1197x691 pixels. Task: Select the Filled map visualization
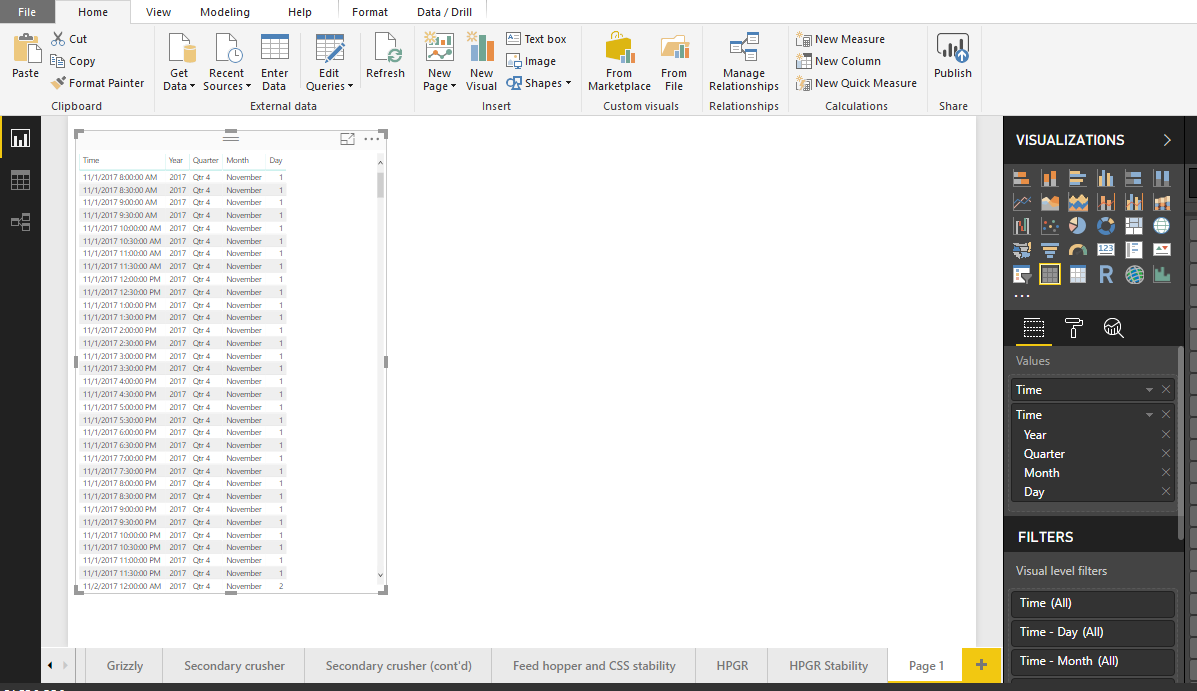coord(1021,250)
